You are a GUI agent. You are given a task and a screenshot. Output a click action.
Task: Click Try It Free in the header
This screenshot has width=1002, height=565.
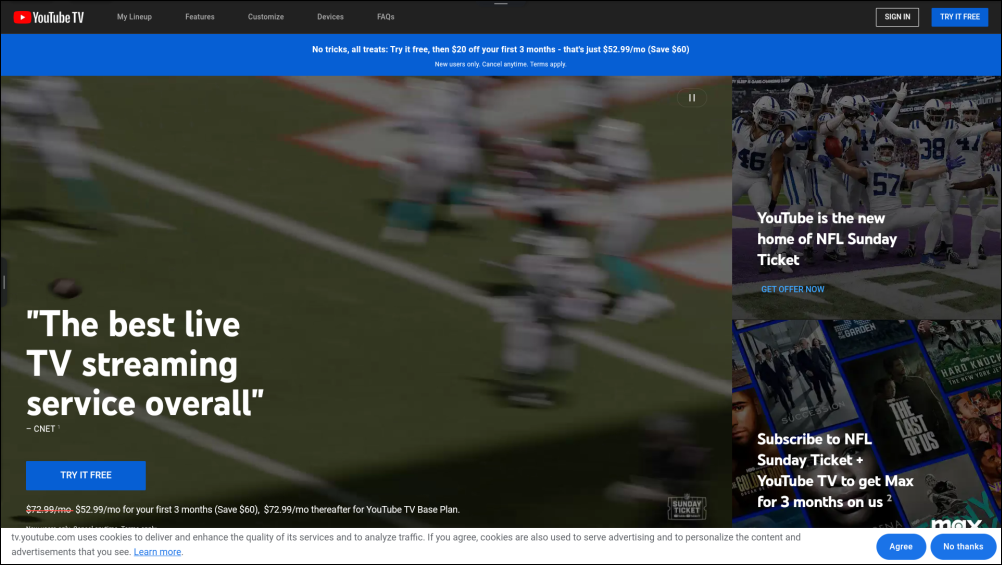(x=959, y=17)
